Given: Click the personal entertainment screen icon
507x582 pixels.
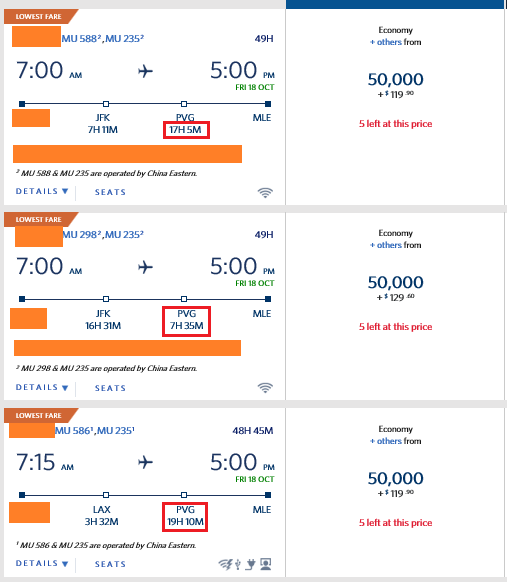Looking at the screenshot, I should click(x=265, y=564).
